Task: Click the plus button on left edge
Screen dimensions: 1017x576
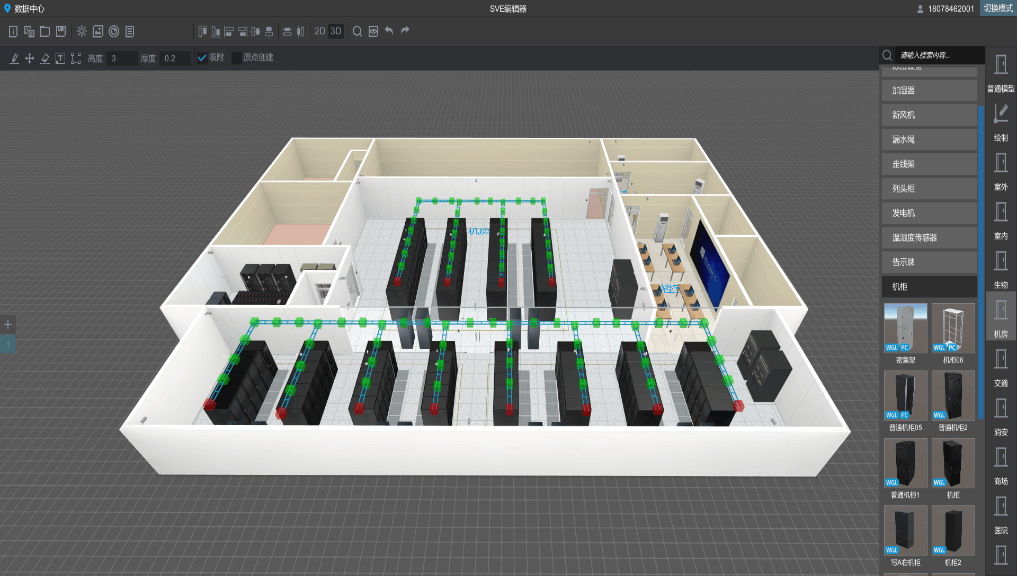Action: click(x=8, y=324)
